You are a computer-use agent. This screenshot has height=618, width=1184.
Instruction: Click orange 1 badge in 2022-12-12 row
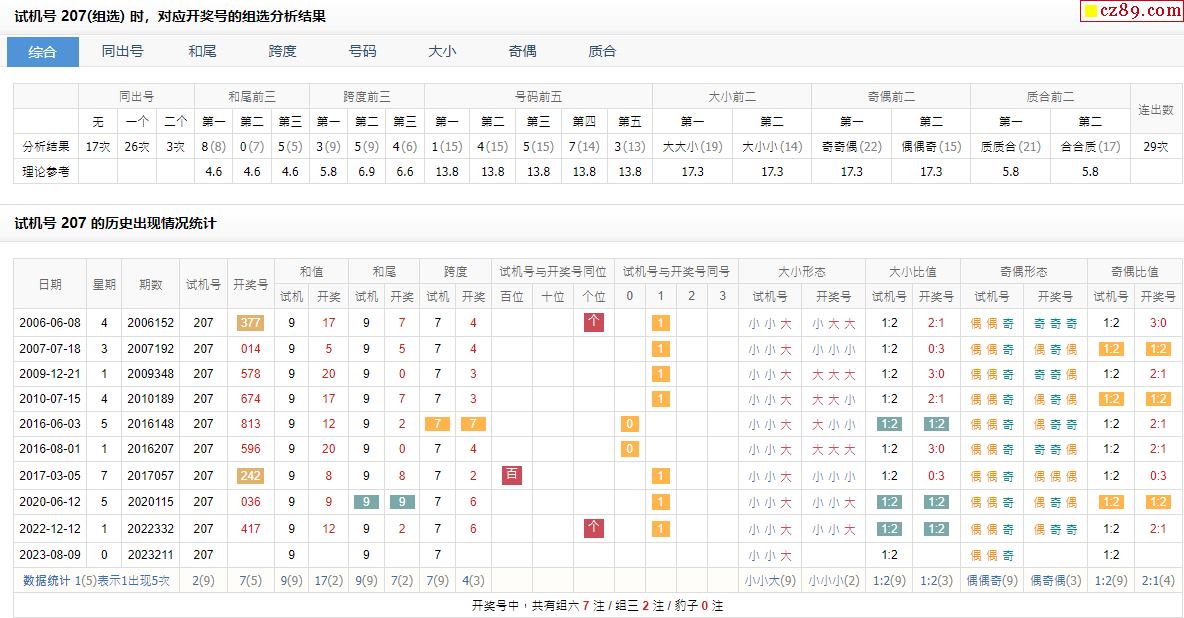click(x=661, y=529)
